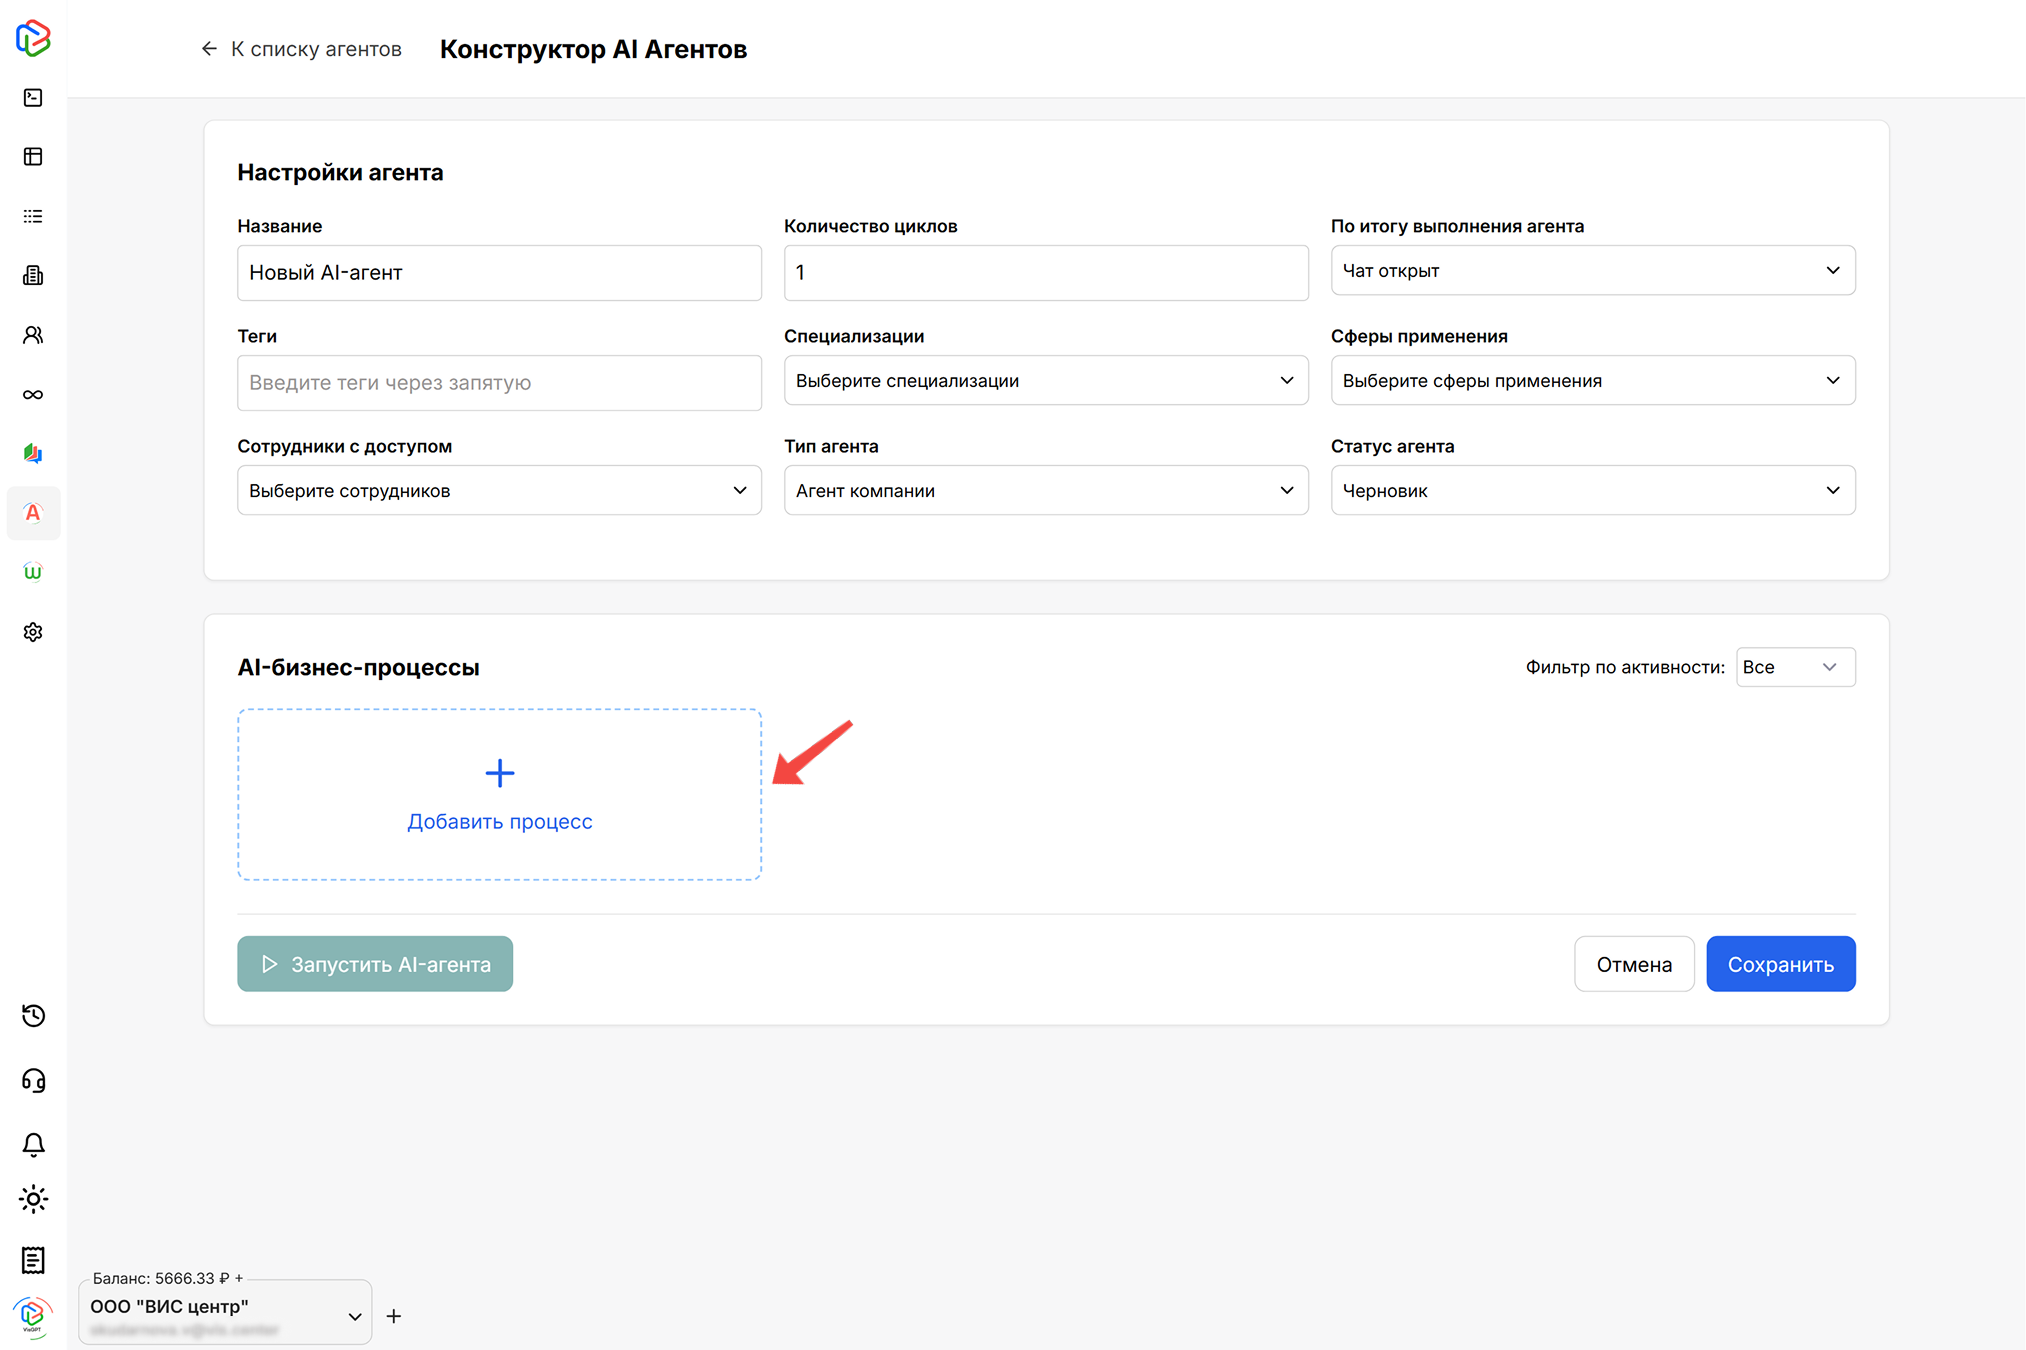
Task: Toggle light theme sun icon
Action: coord(33,1199)
